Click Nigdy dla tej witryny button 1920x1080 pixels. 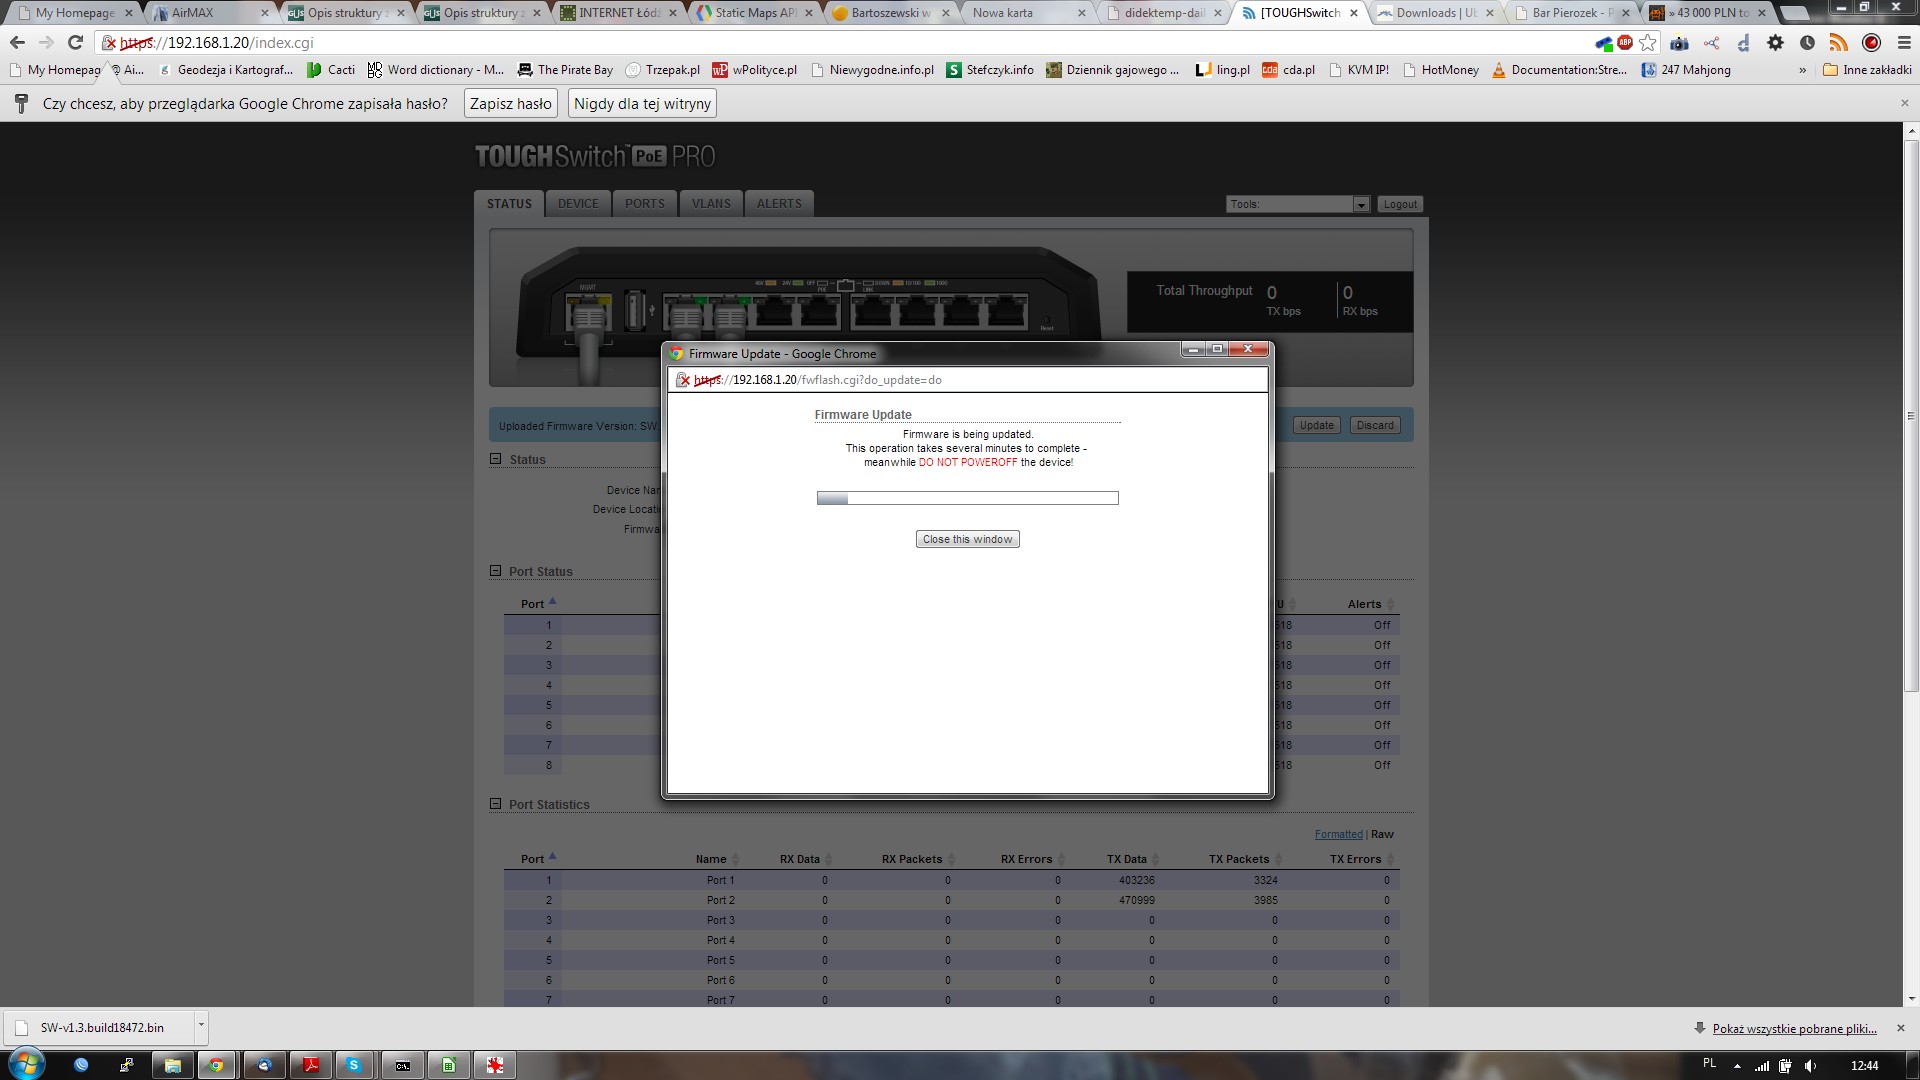coord(643,104)
